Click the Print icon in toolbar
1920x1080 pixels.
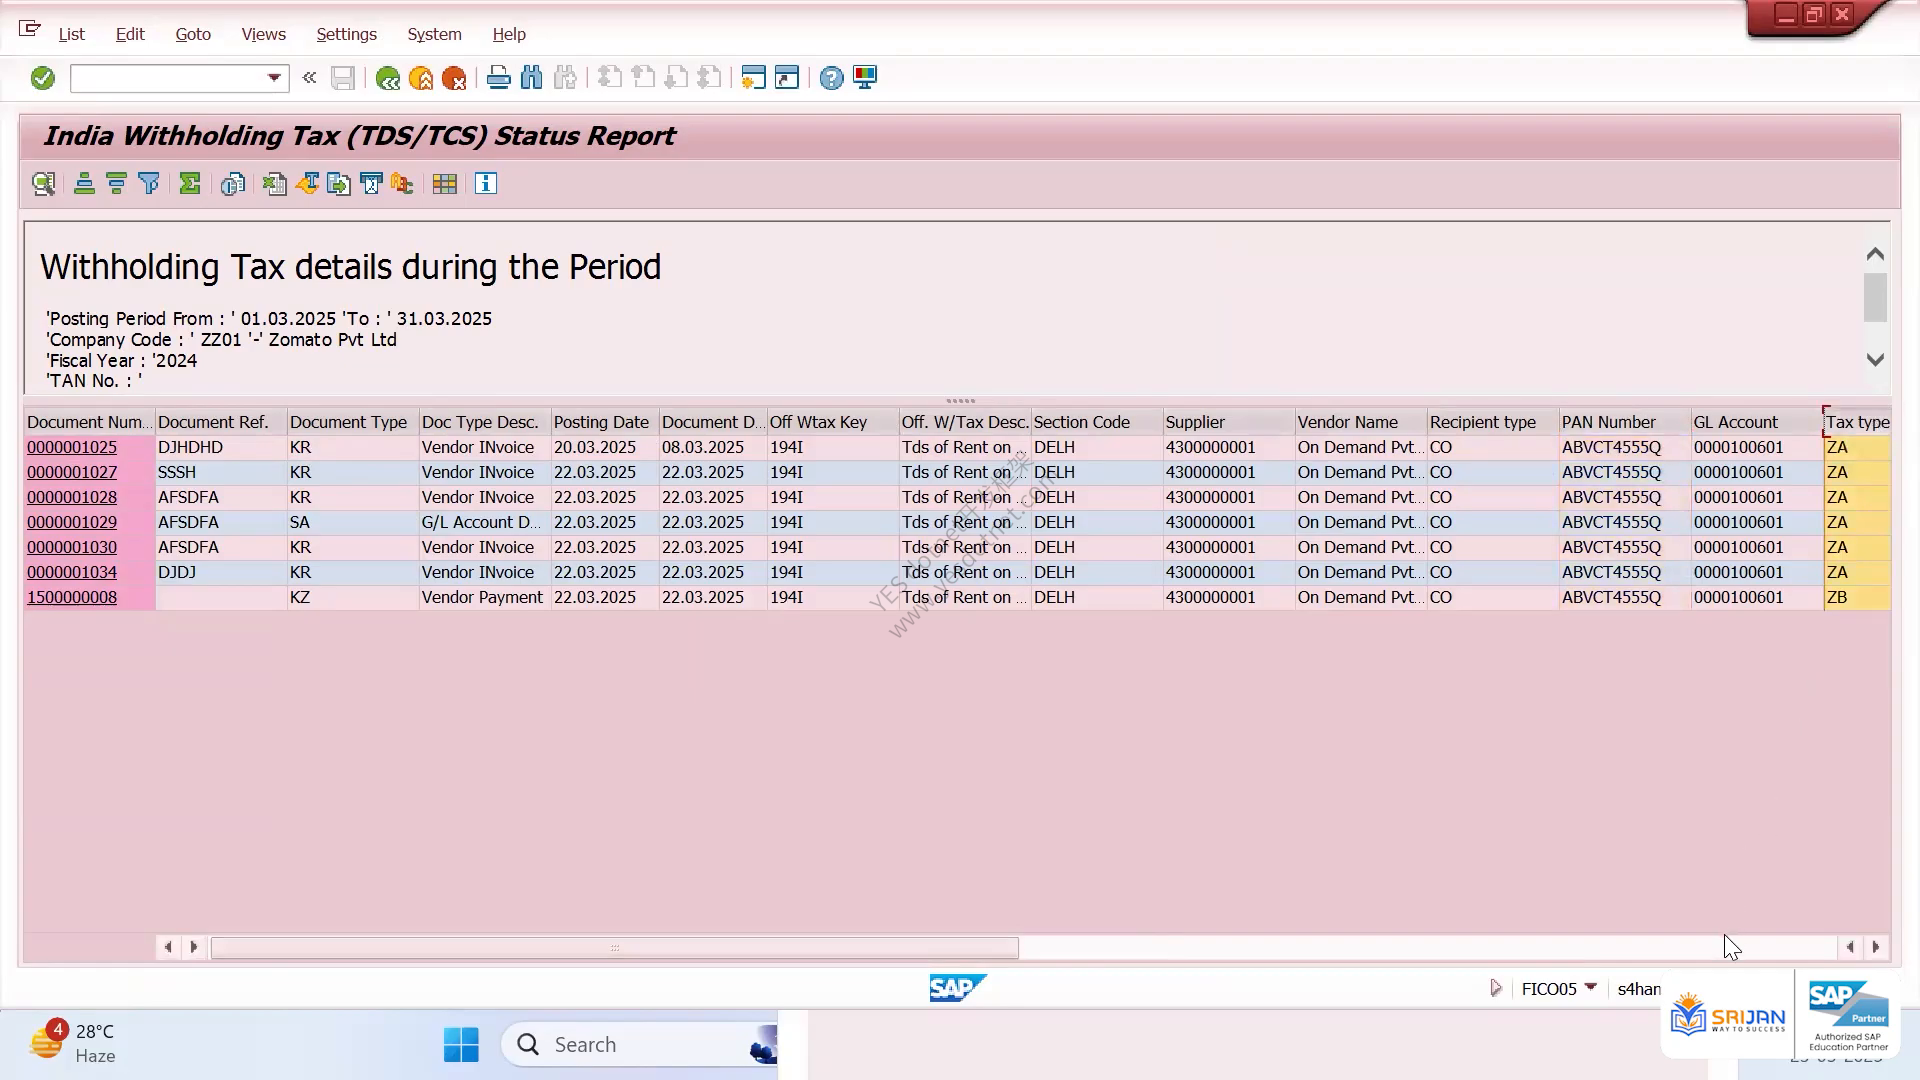pyautogui.click(x=498, y=78)
